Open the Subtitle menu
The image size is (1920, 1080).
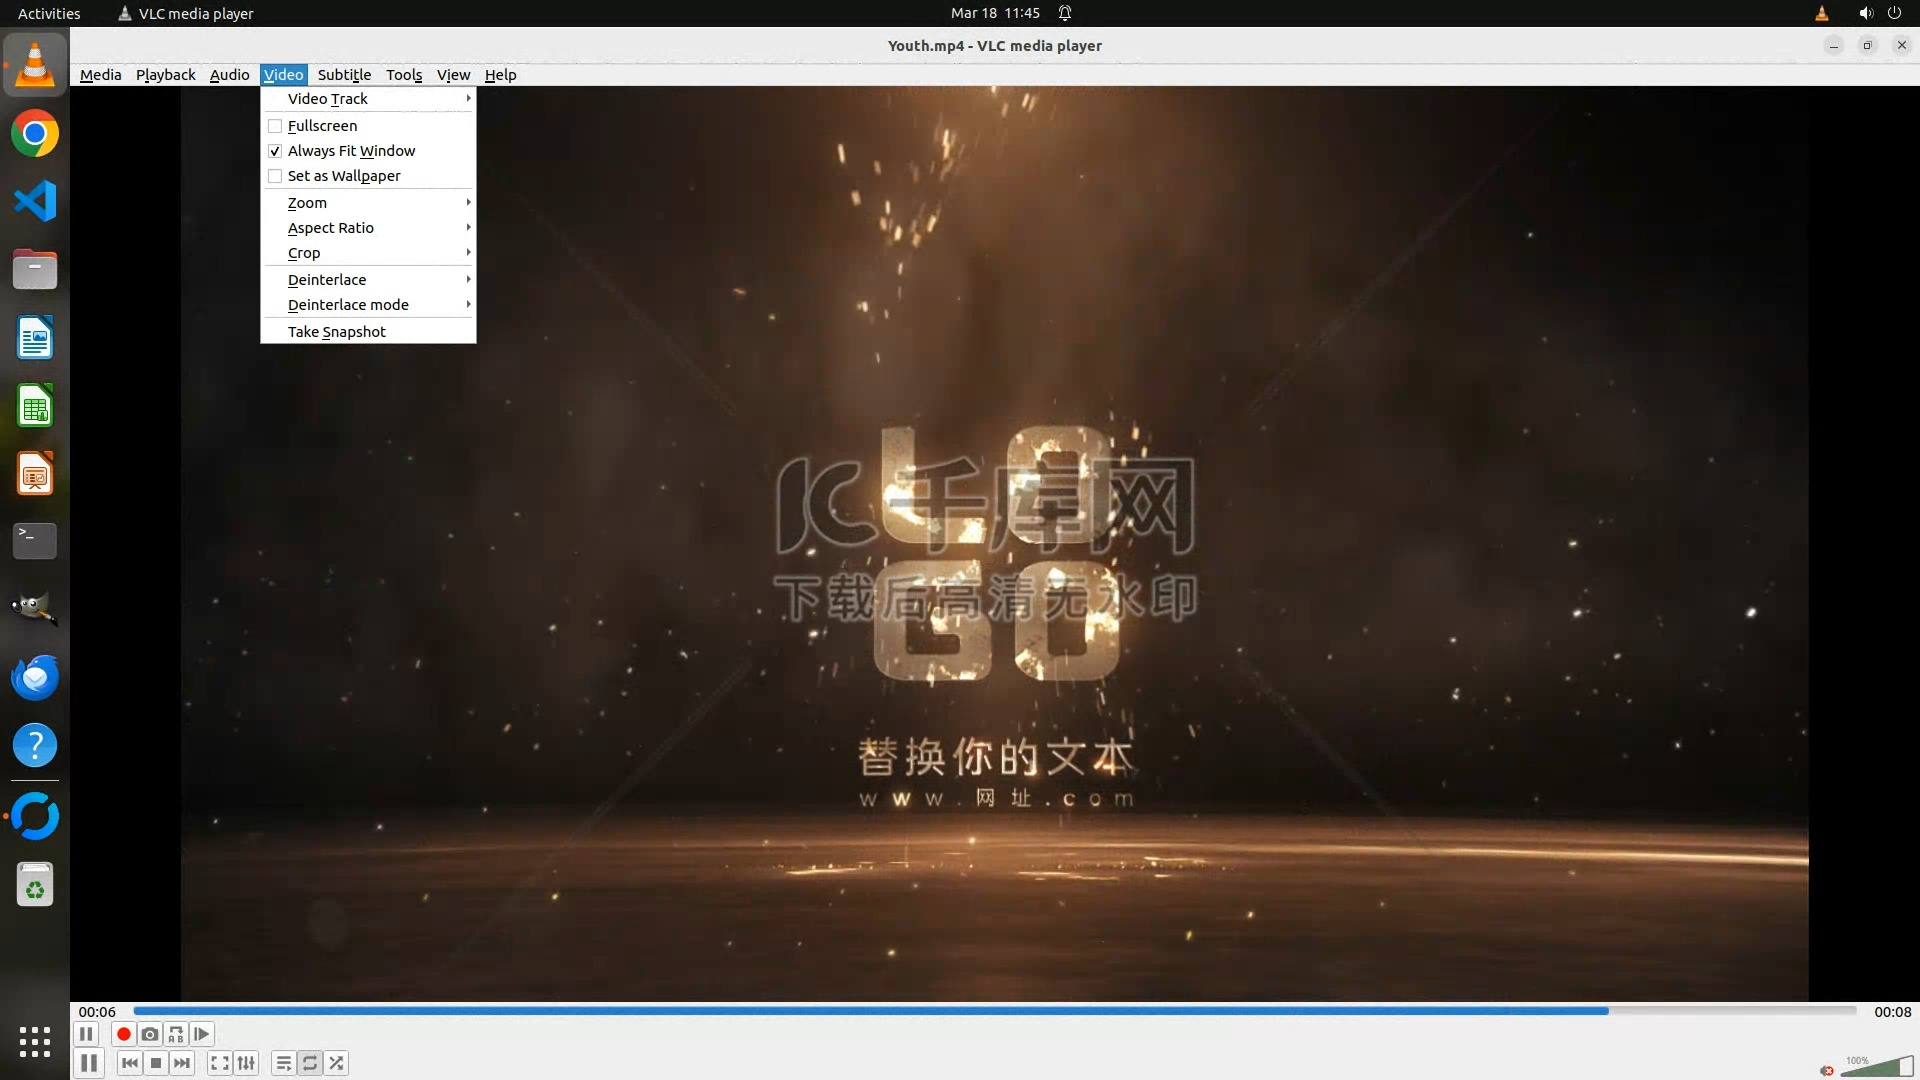point(344,75)
